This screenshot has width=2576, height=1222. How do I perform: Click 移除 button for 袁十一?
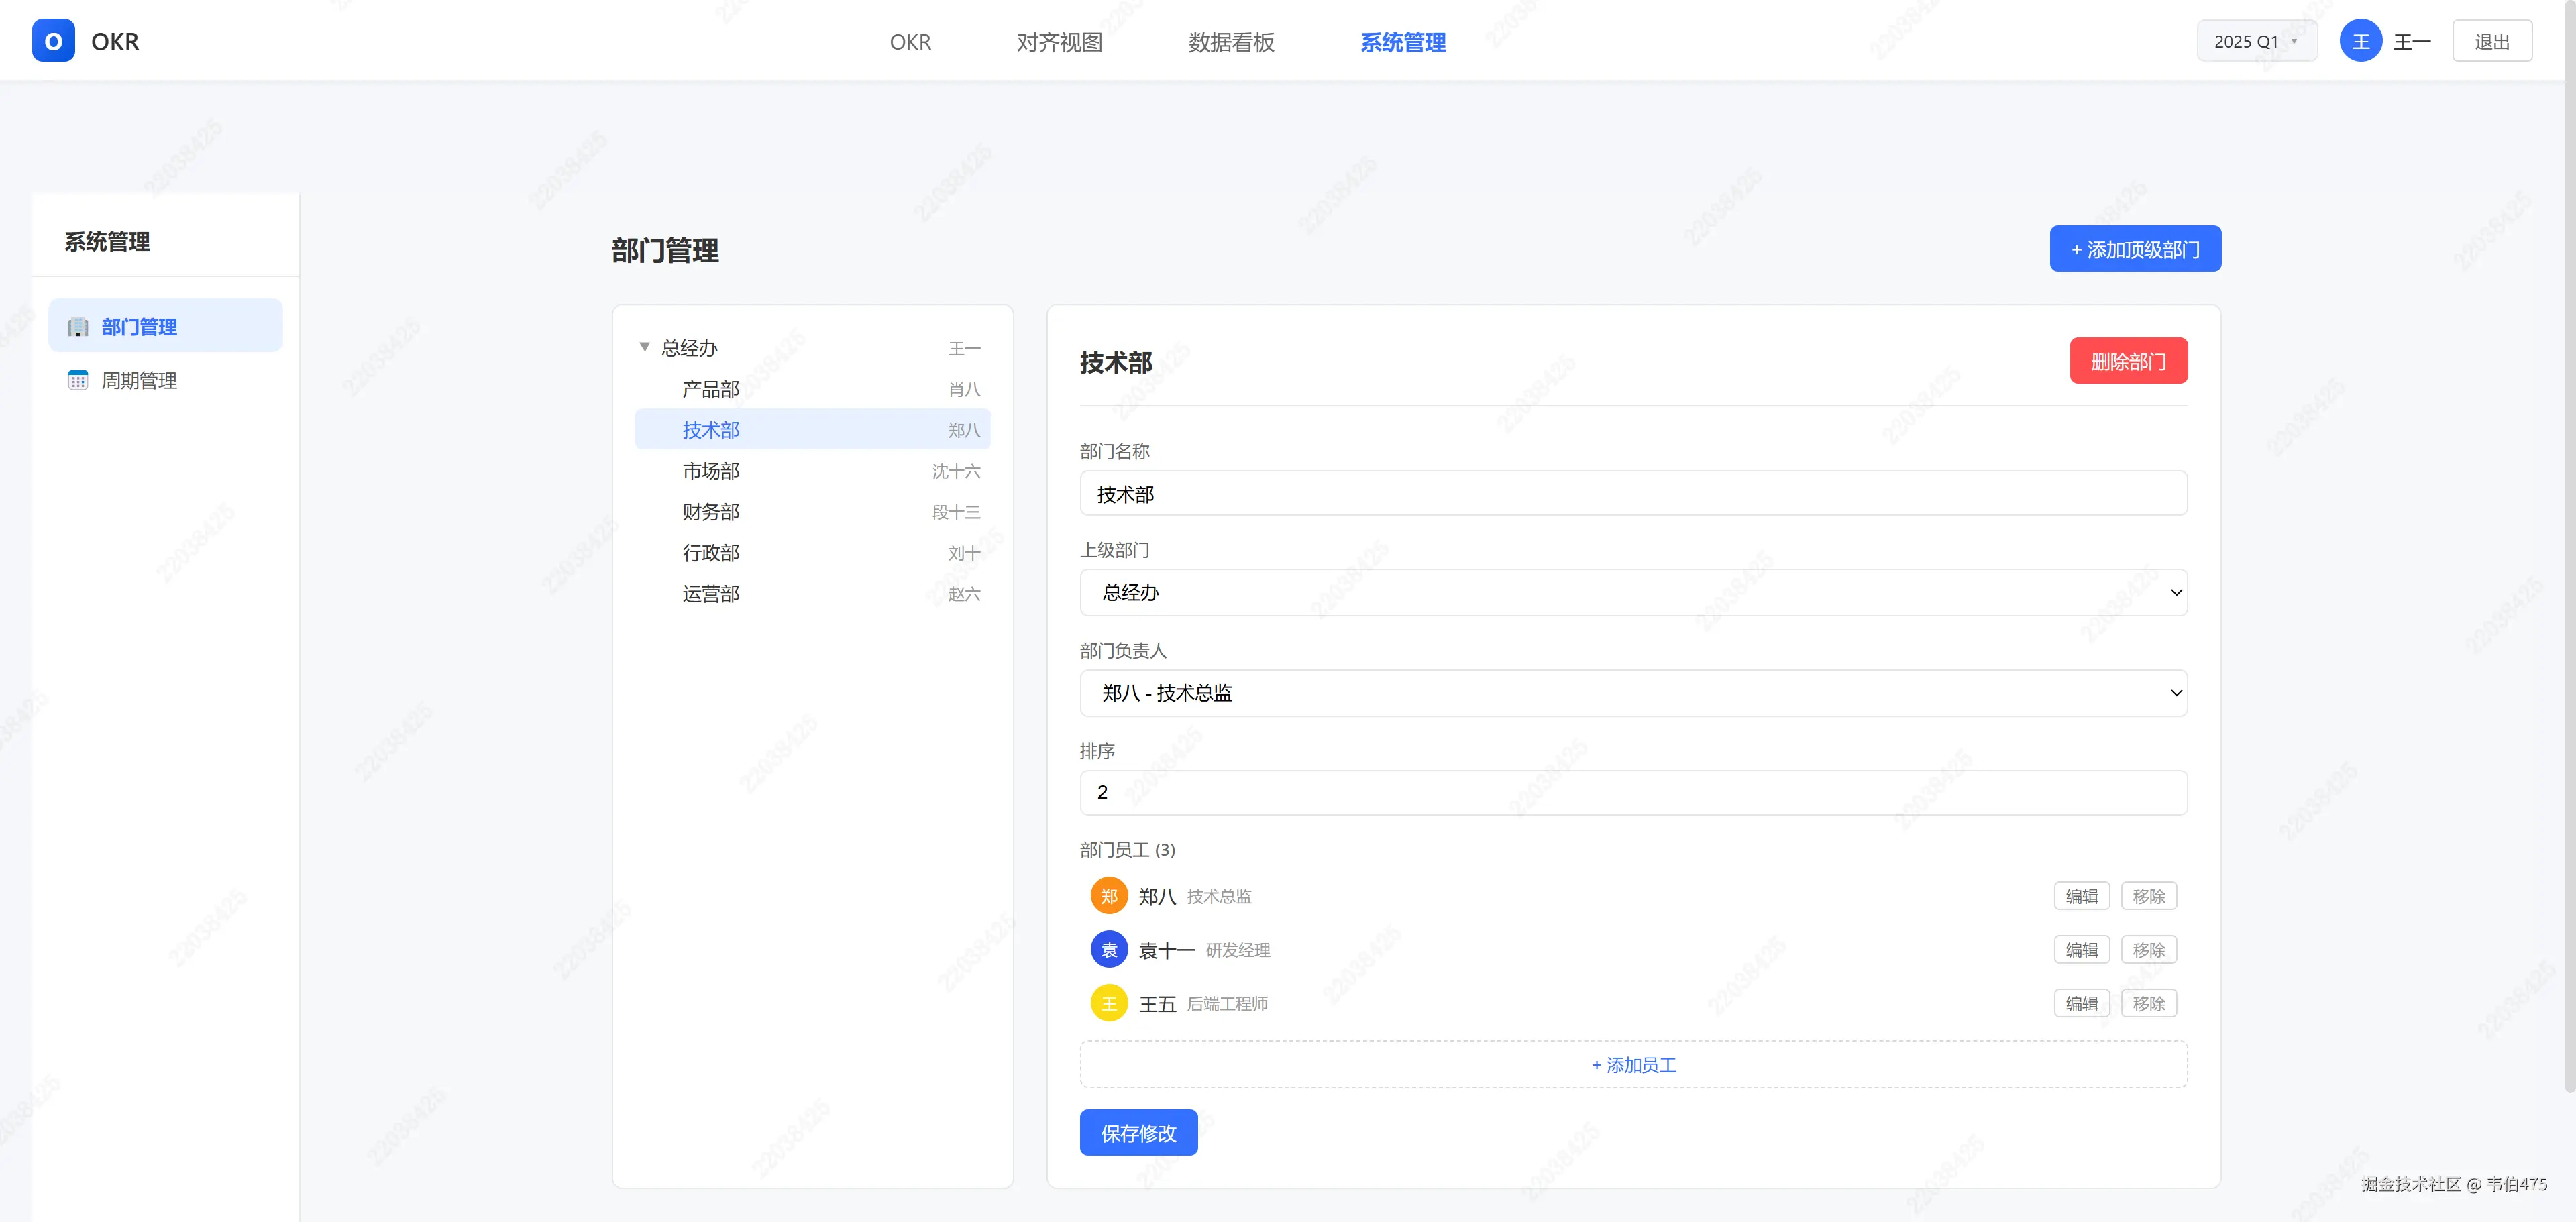pyautogui.click(x=2148, y=950)
